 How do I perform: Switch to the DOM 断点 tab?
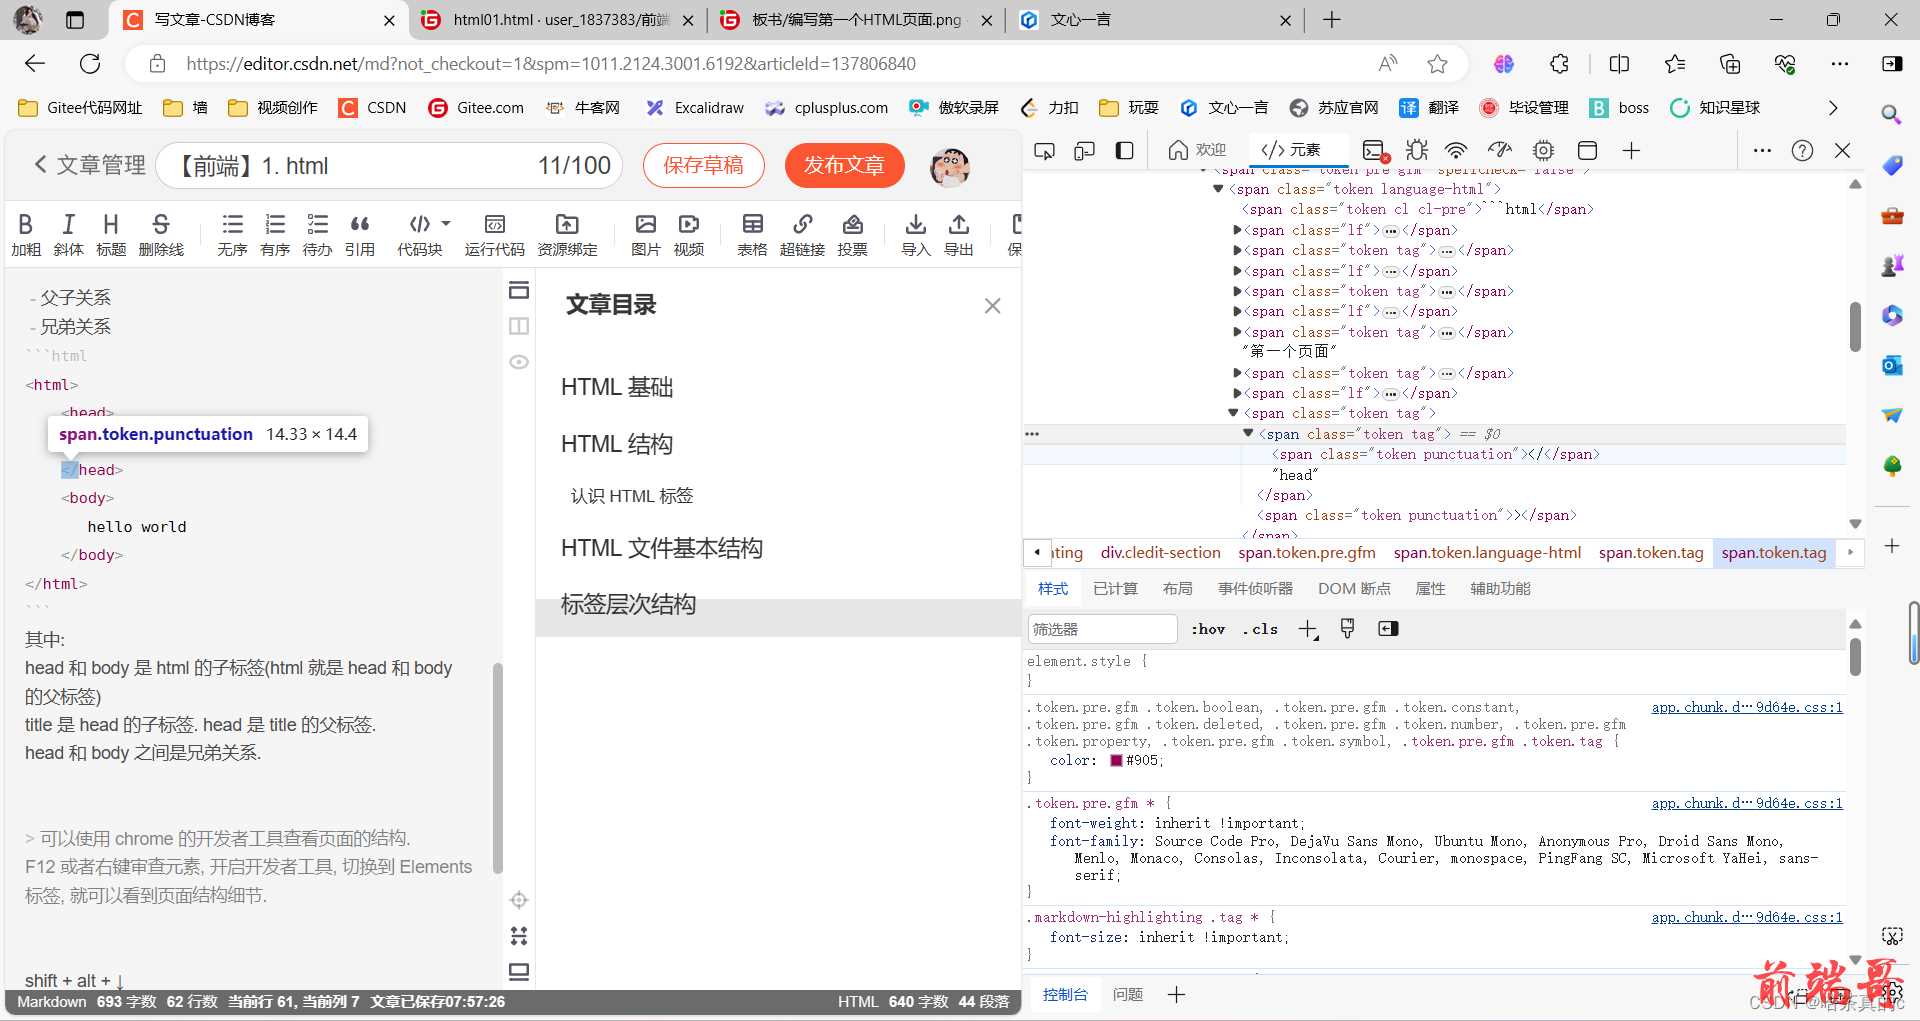[x=1354, y=589]
